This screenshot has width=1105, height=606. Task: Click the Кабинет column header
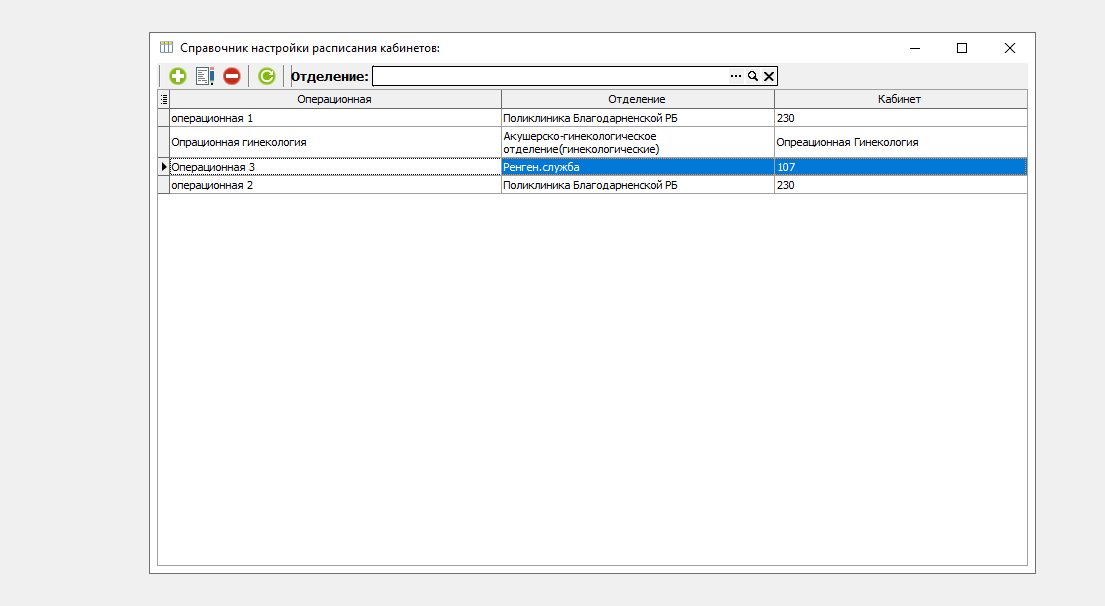pyautogui.click(x=900, y=99)
